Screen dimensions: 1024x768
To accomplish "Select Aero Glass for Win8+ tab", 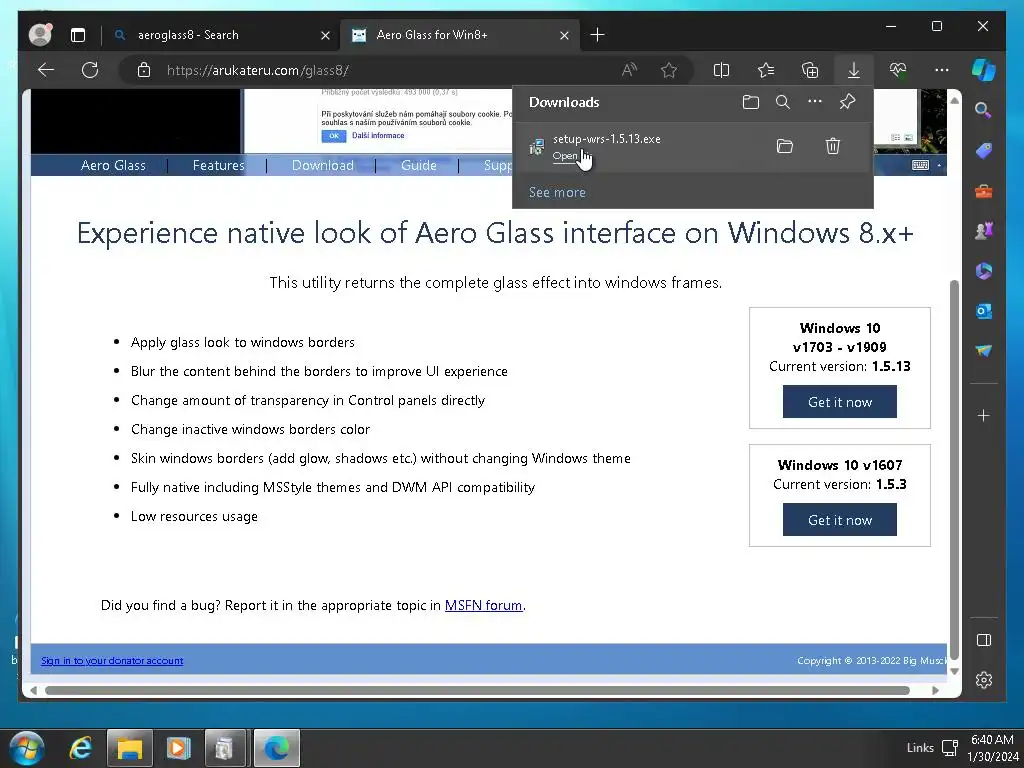I will click(460, 35).
